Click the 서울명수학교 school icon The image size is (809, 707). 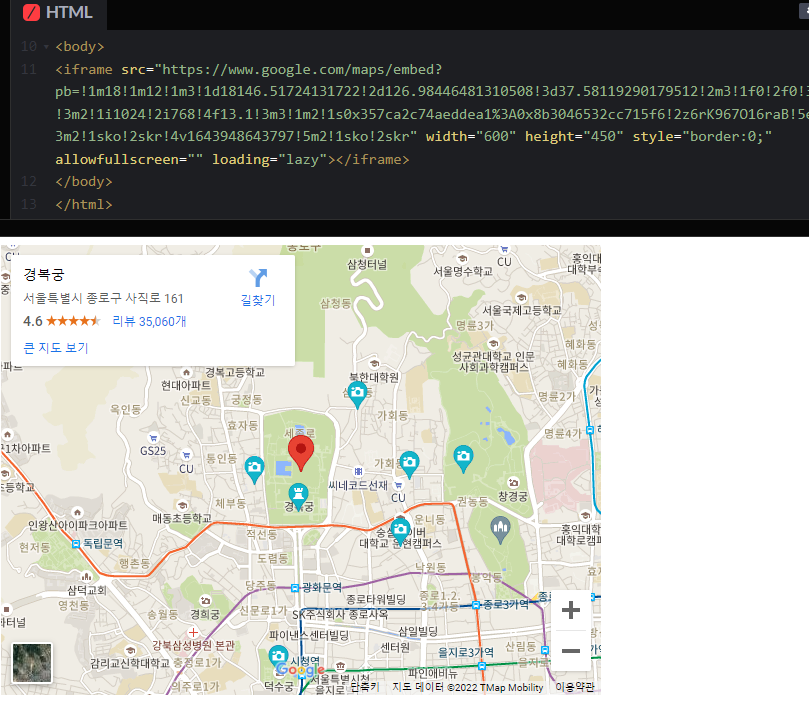point(463,258)
